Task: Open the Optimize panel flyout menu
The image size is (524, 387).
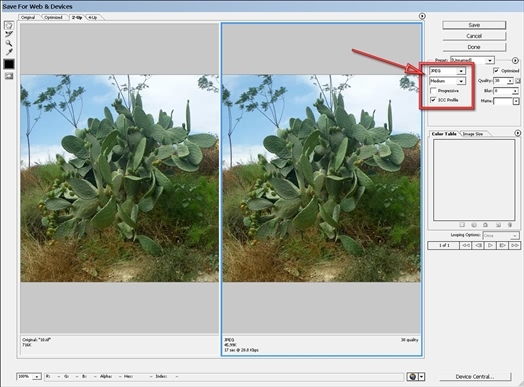Action: coord(515,60)
